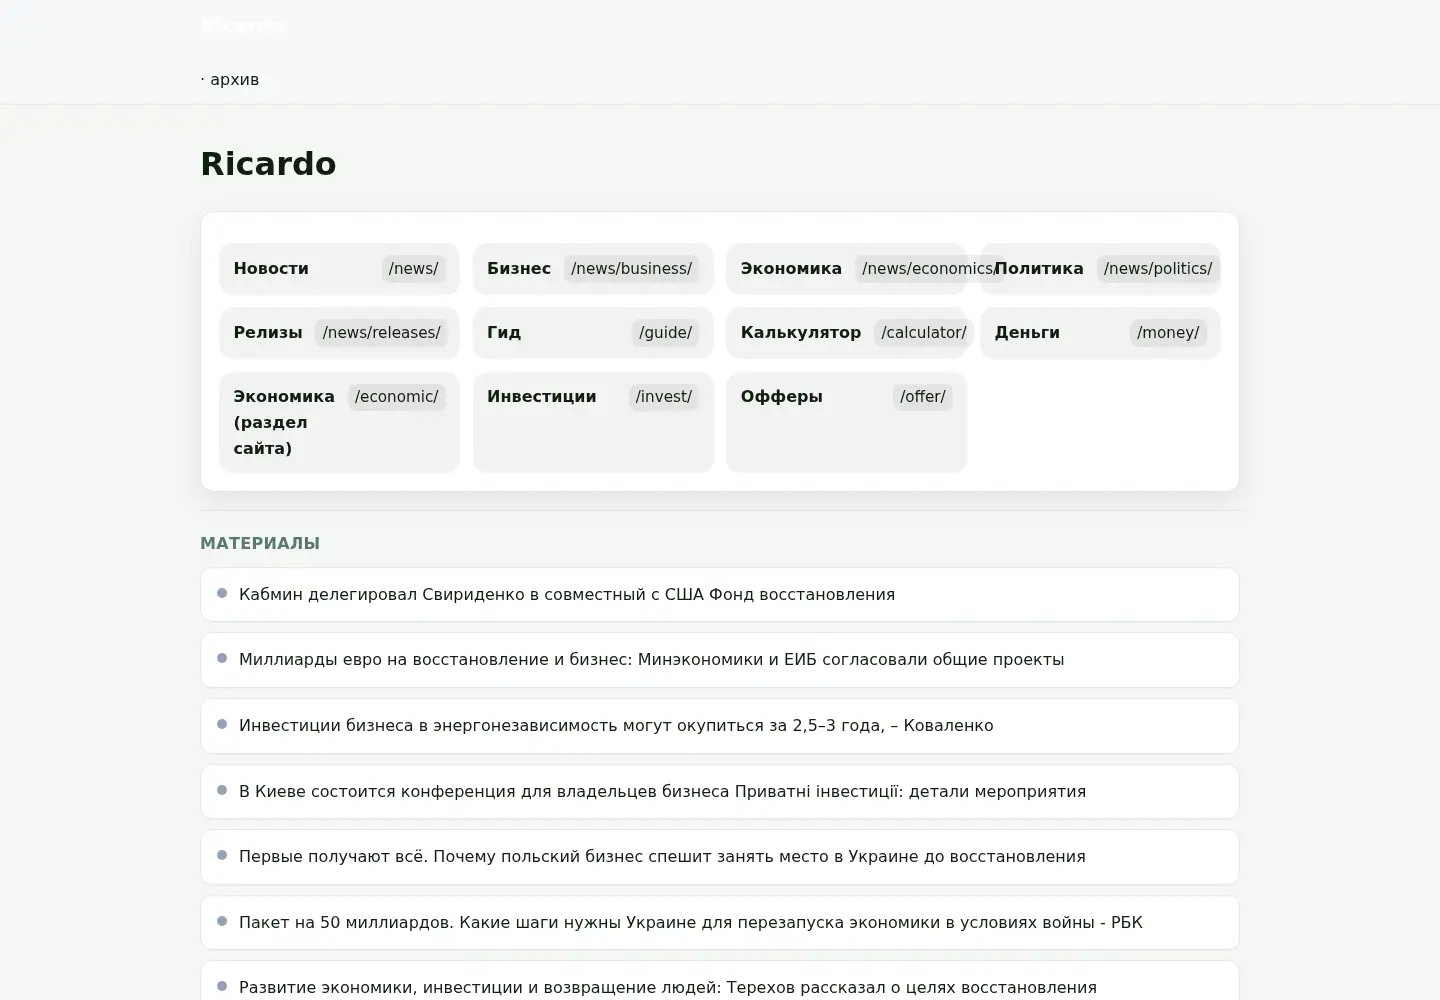This screenshot has width=1440, height=1000.
Task: Open the Деньги /money/ card
Action: 1100,333
